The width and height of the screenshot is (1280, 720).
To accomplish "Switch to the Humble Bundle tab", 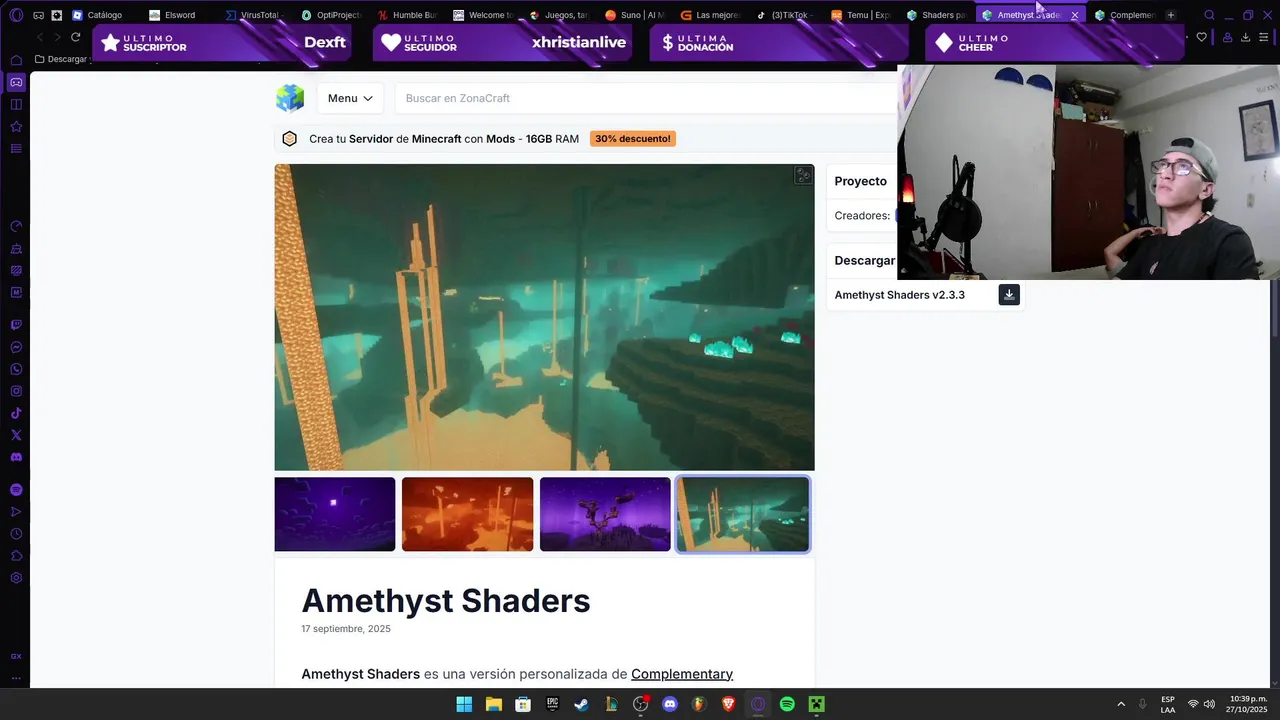I will point(407,15).
